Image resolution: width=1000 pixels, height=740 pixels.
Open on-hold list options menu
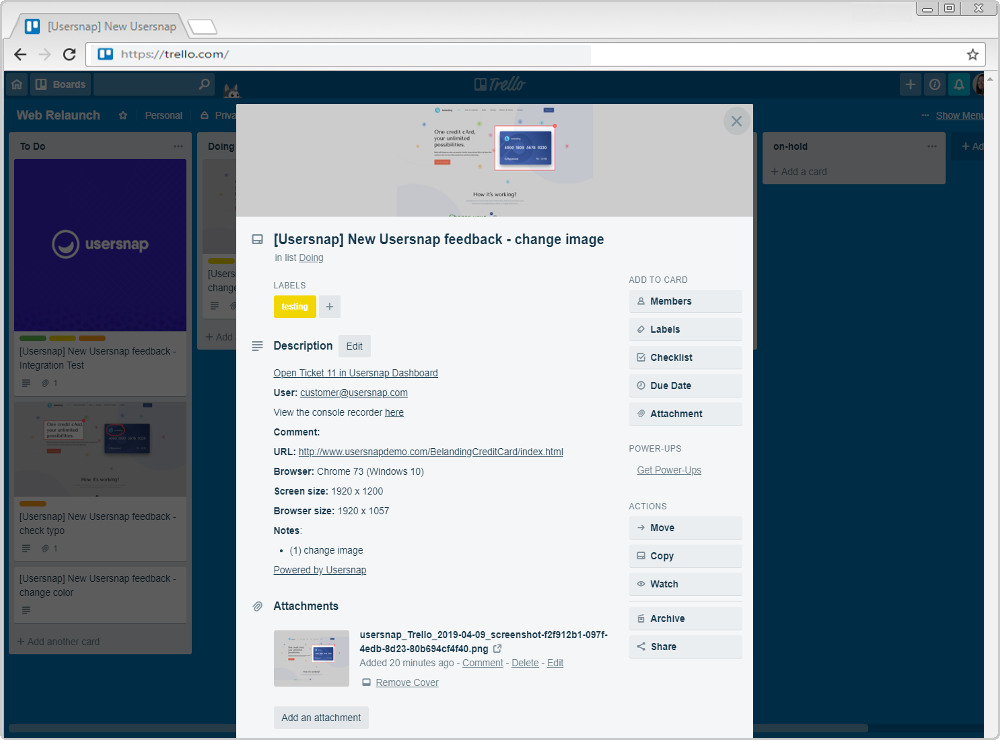932,146
